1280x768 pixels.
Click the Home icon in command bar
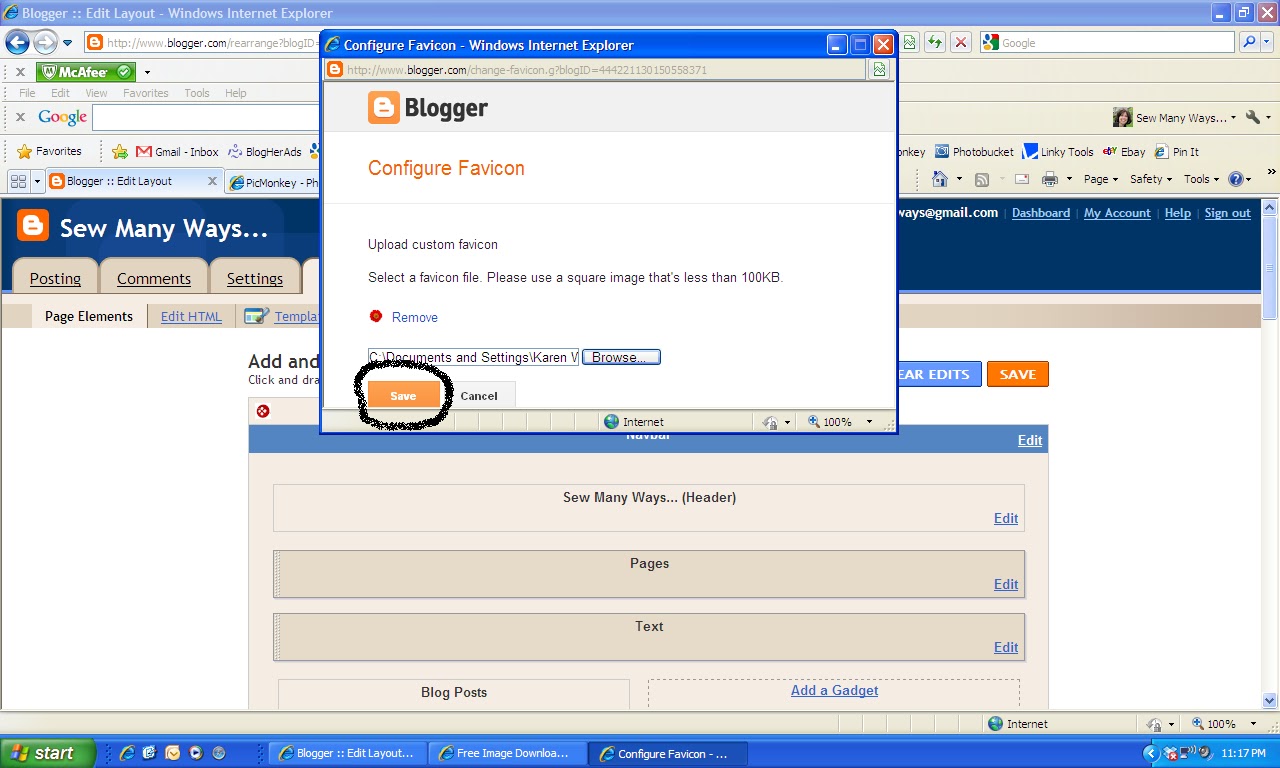pos(939,179)
